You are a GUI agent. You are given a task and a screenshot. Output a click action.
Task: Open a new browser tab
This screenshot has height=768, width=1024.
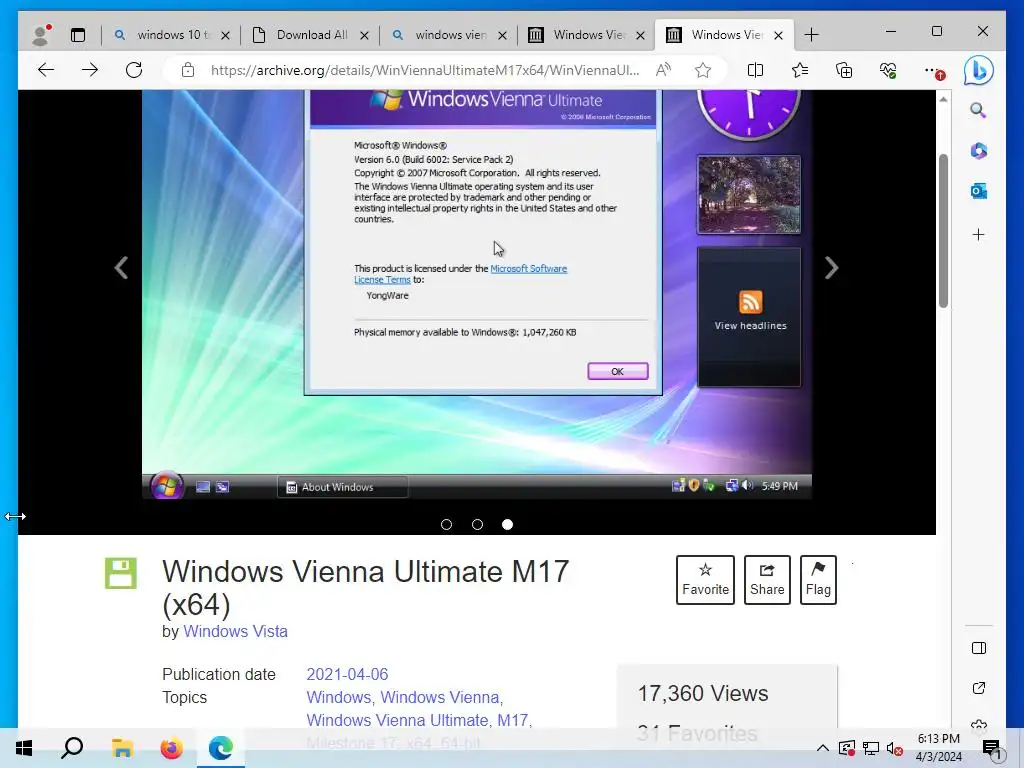[811, 35]
